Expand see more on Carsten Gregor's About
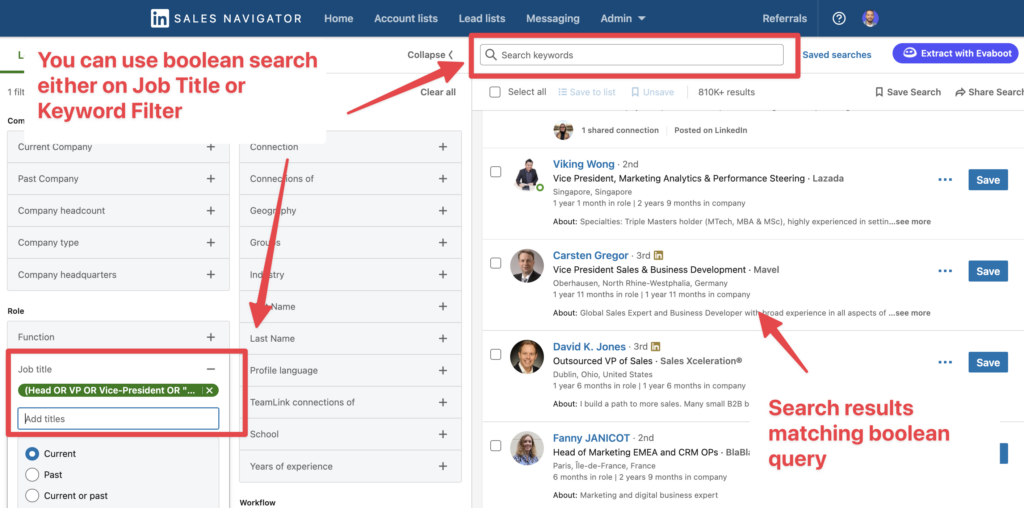1024x508 pixels. 913,313
